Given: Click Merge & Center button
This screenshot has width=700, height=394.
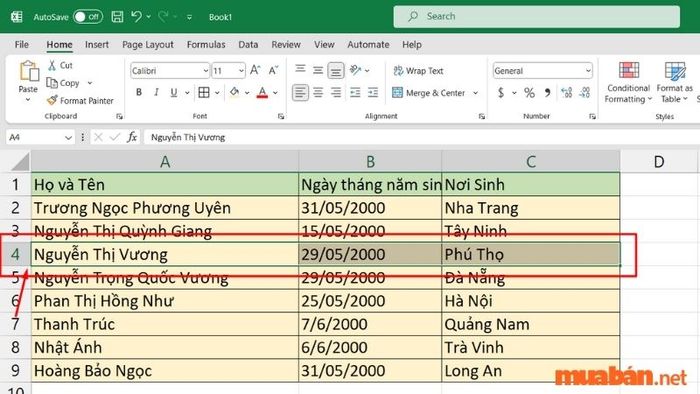Looking at the screenshot, I should [x=429, y=93].
